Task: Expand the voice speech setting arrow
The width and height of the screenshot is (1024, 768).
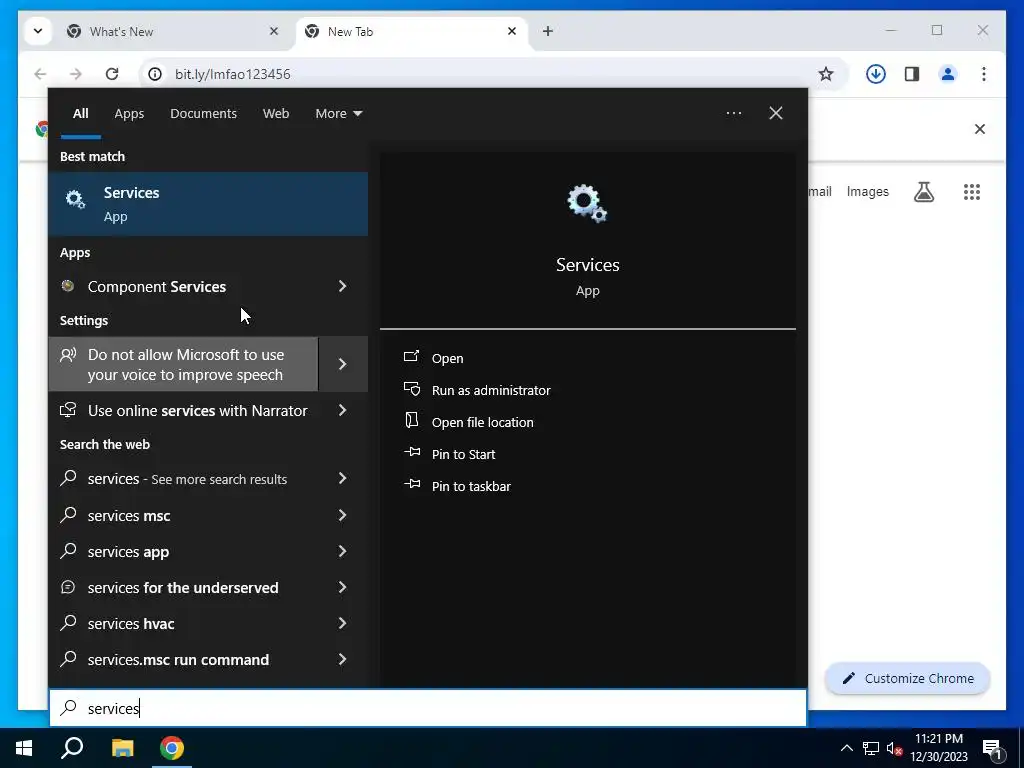Action: pos(343,364)
